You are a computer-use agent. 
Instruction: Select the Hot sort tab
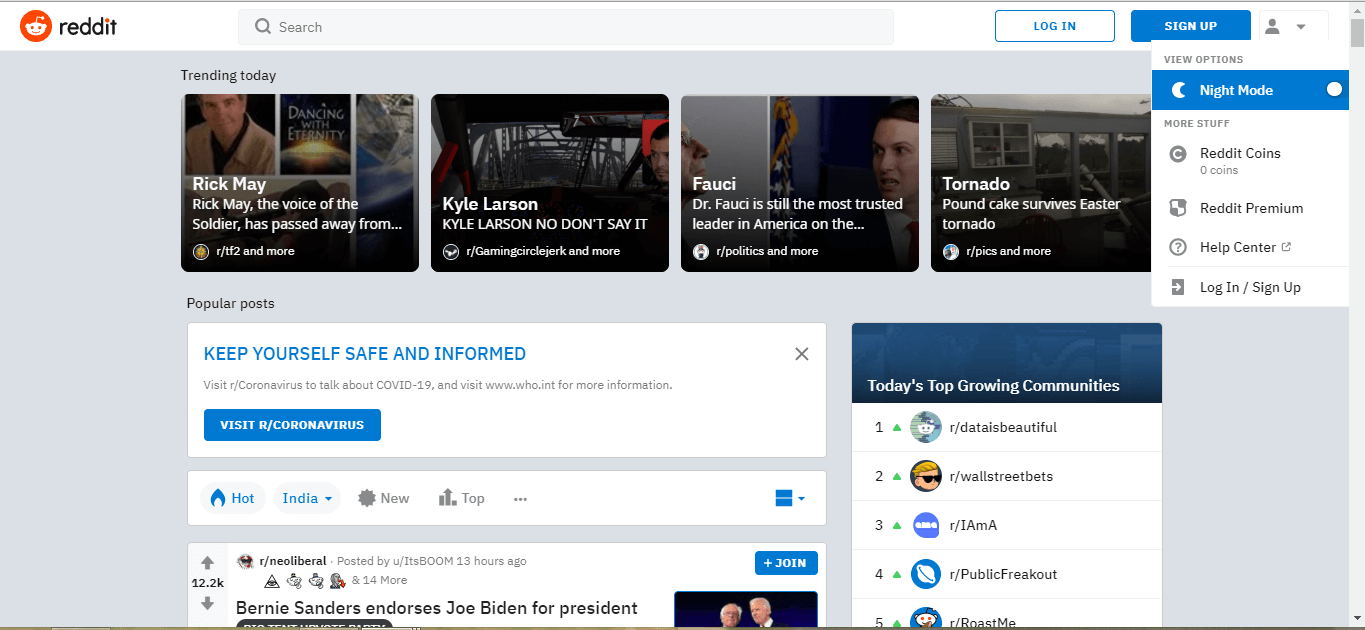tap(233, 498)
